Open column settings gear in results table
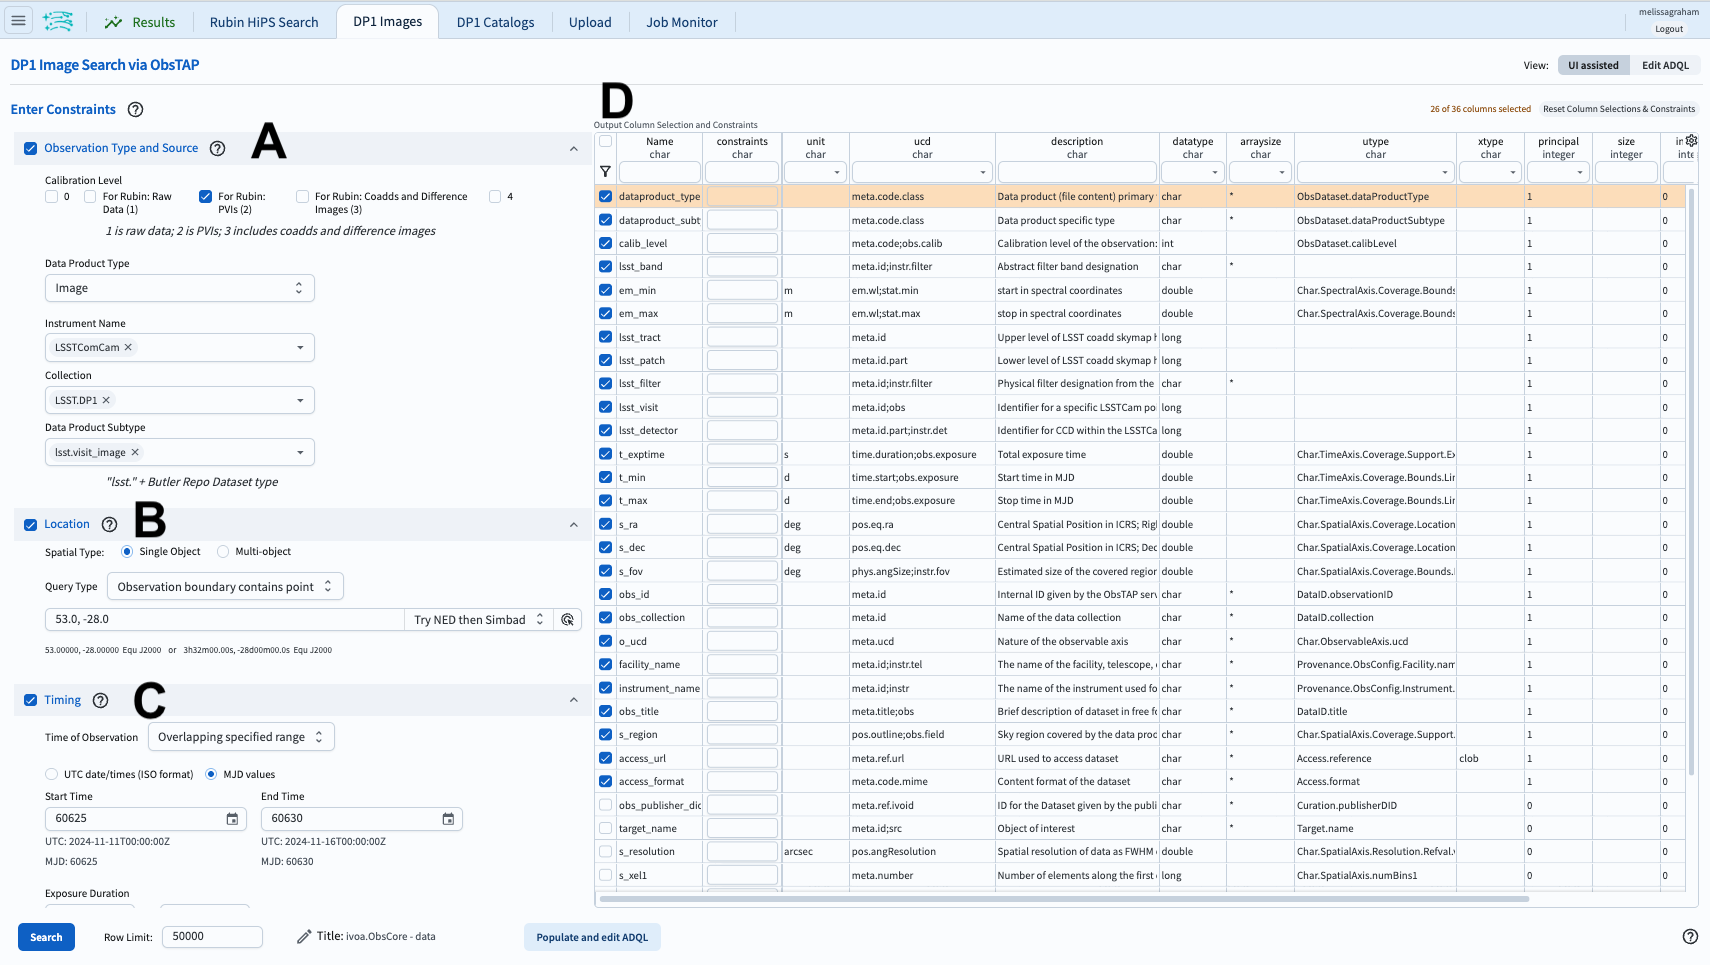Image resolution: width=1710 pixels, height=965 pixels. pyautogui.click(x=1689, y=142)
